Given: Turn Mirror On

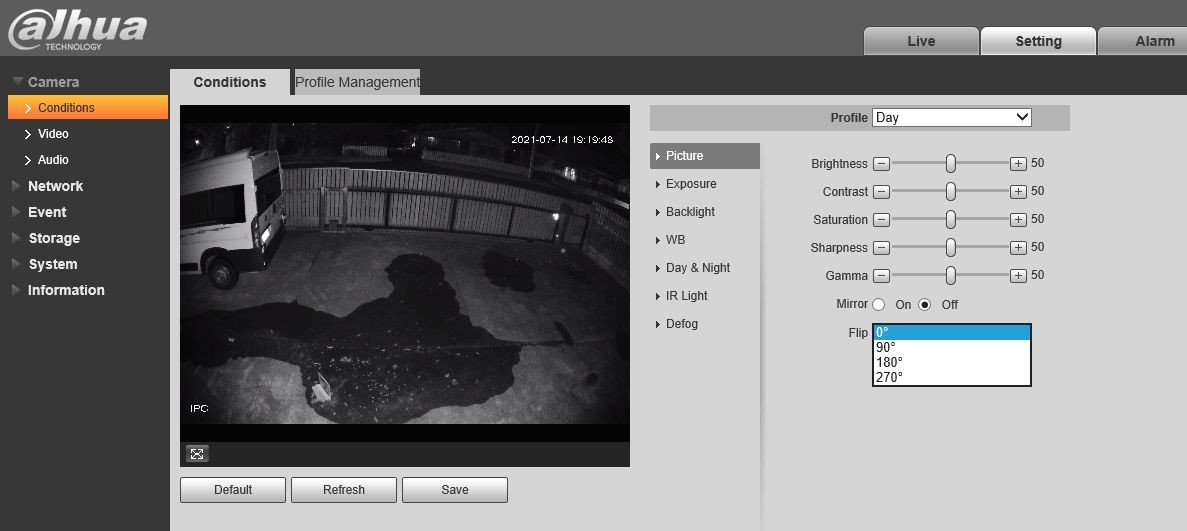Looking at the screenshot, I should tap(878, 305).
